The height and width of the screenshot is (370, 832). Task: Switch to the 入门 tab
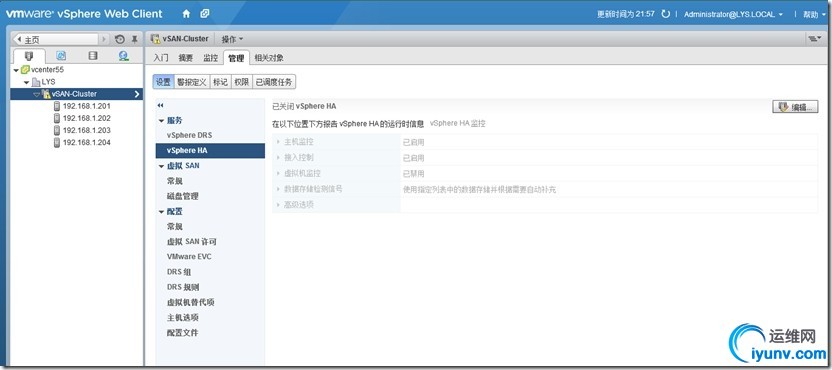(161, 58)
